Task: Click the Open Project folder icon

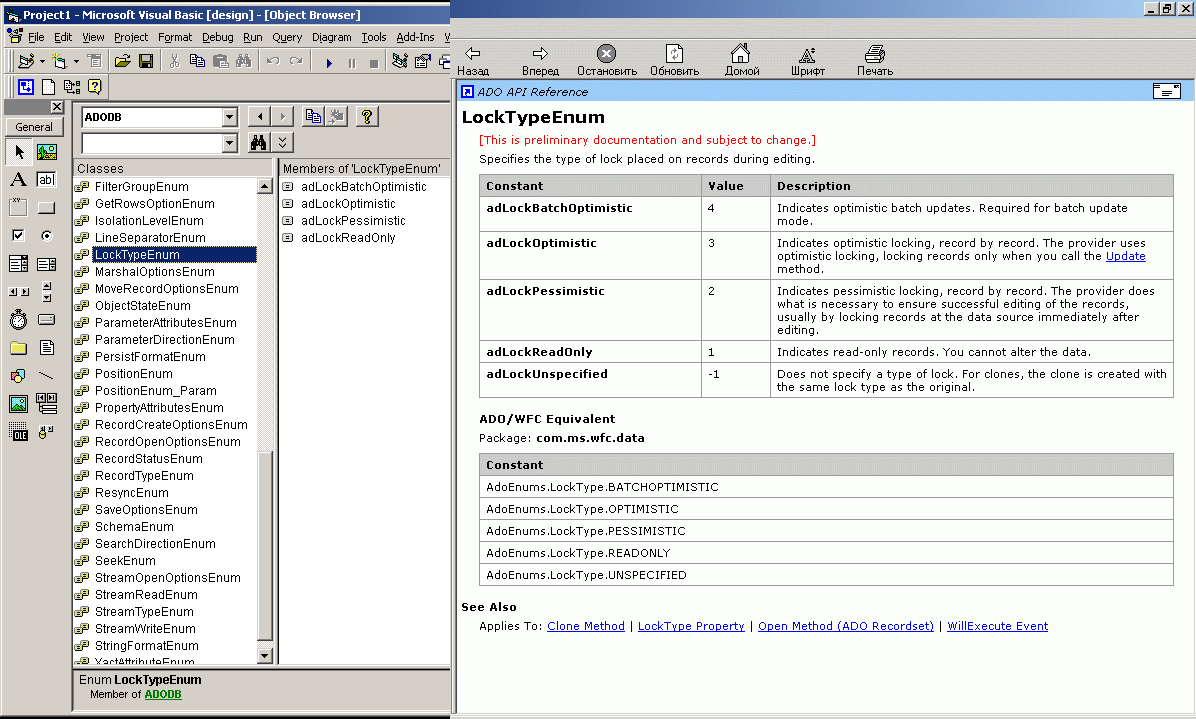Action: click(x=122, y=61)
